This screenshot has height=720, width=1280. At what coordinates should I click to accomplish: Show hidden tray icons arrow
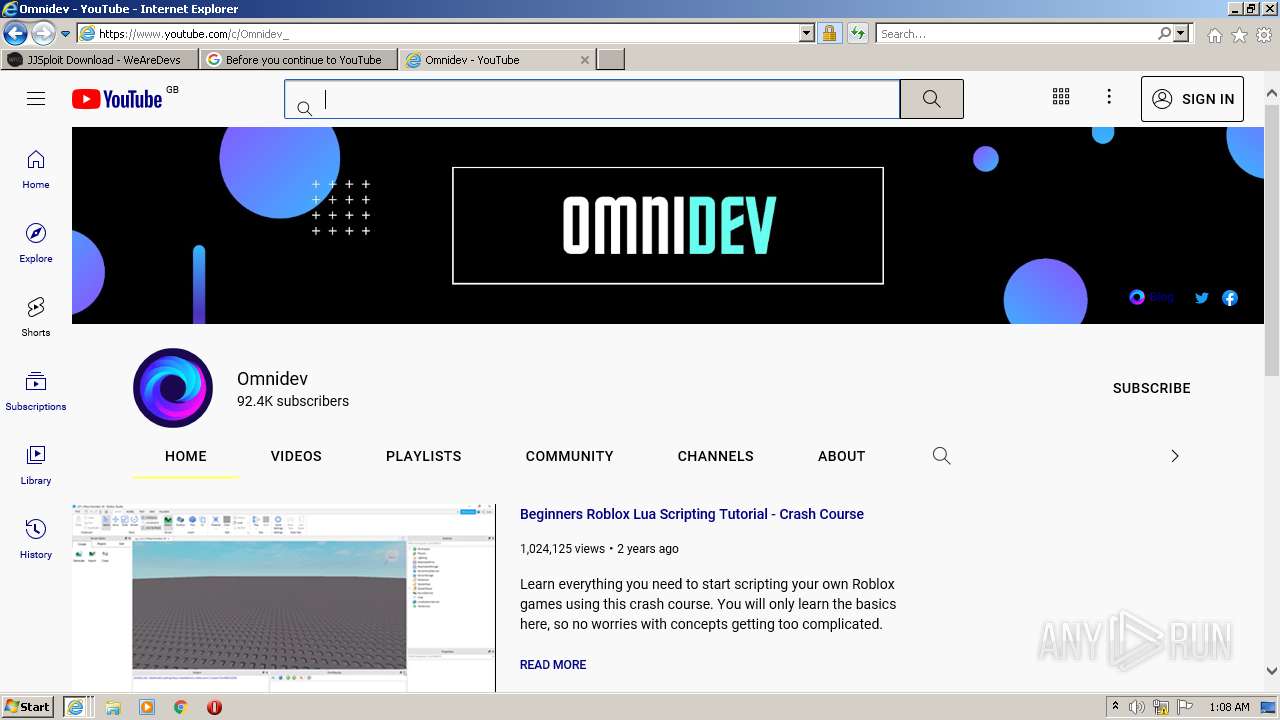(1115, 707)
